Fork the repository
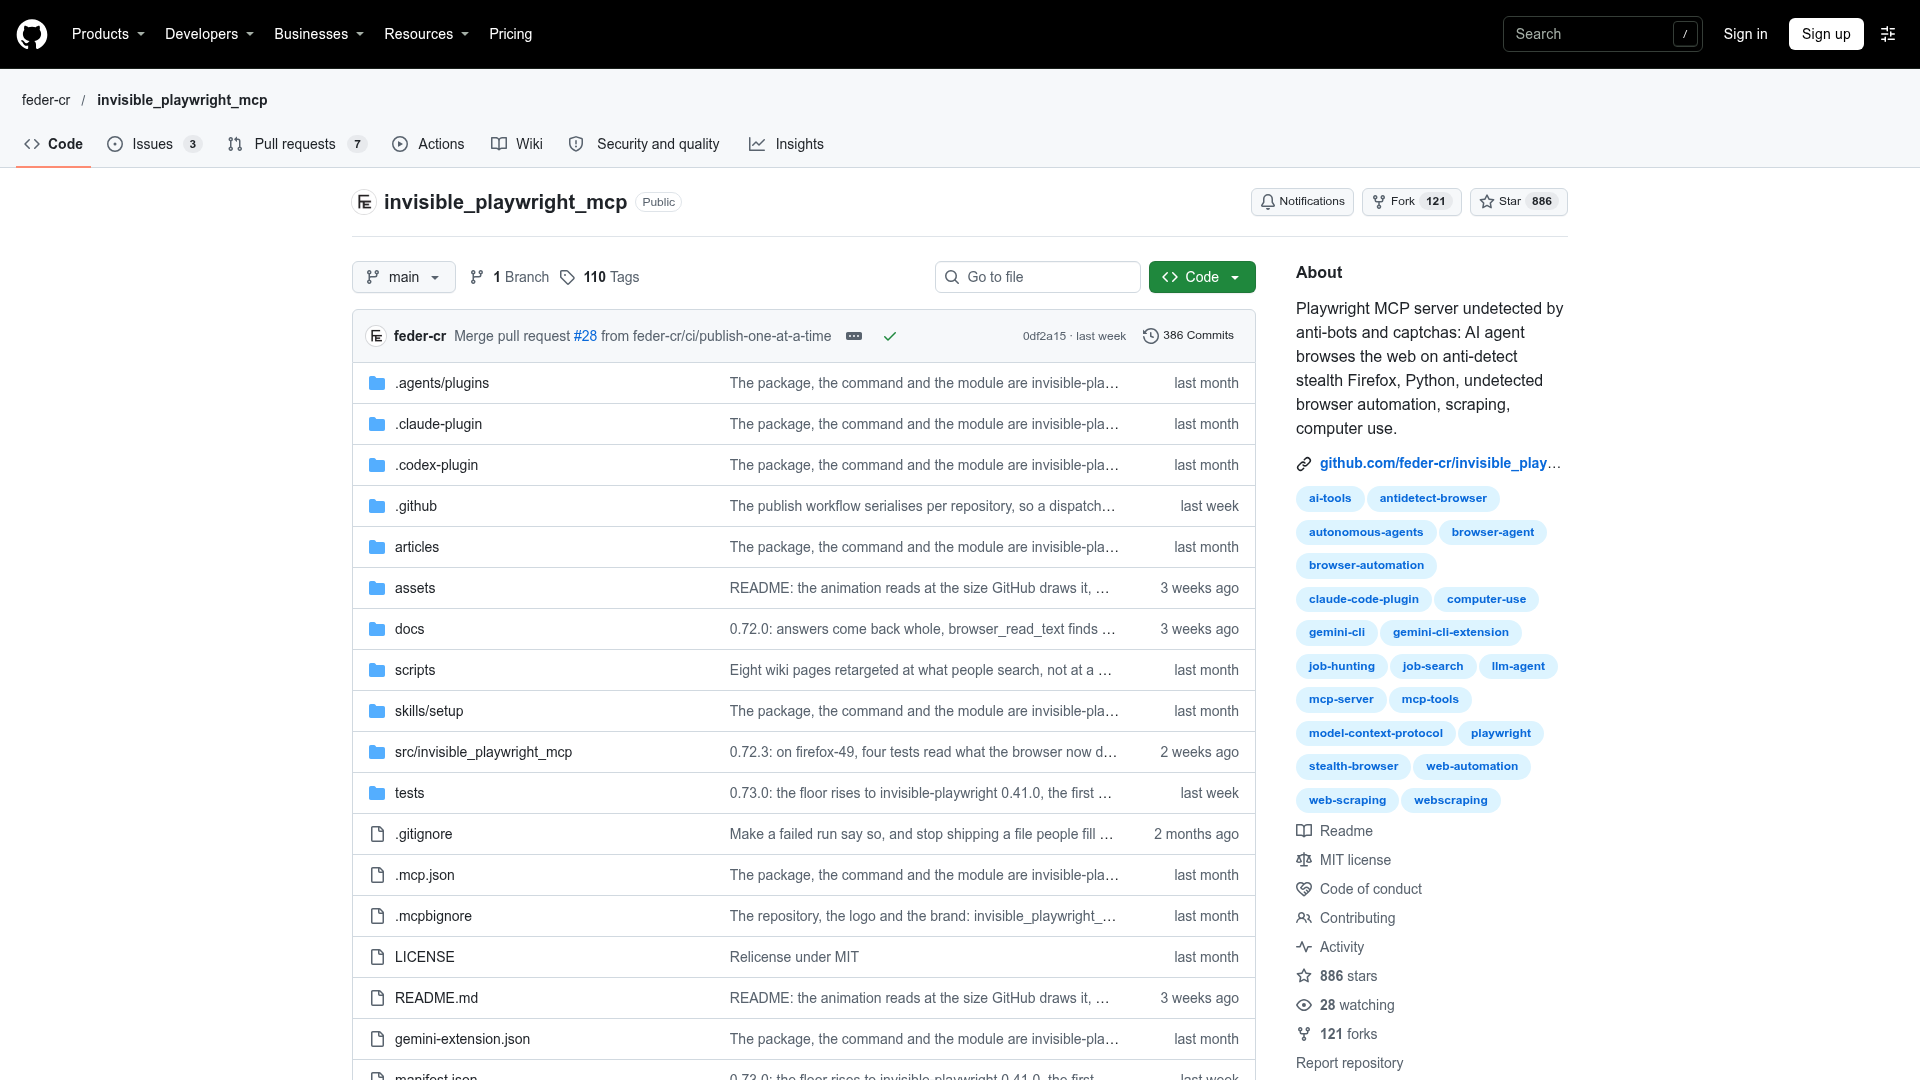Screen dimensions: 1920x1080 pos(1411,202)
